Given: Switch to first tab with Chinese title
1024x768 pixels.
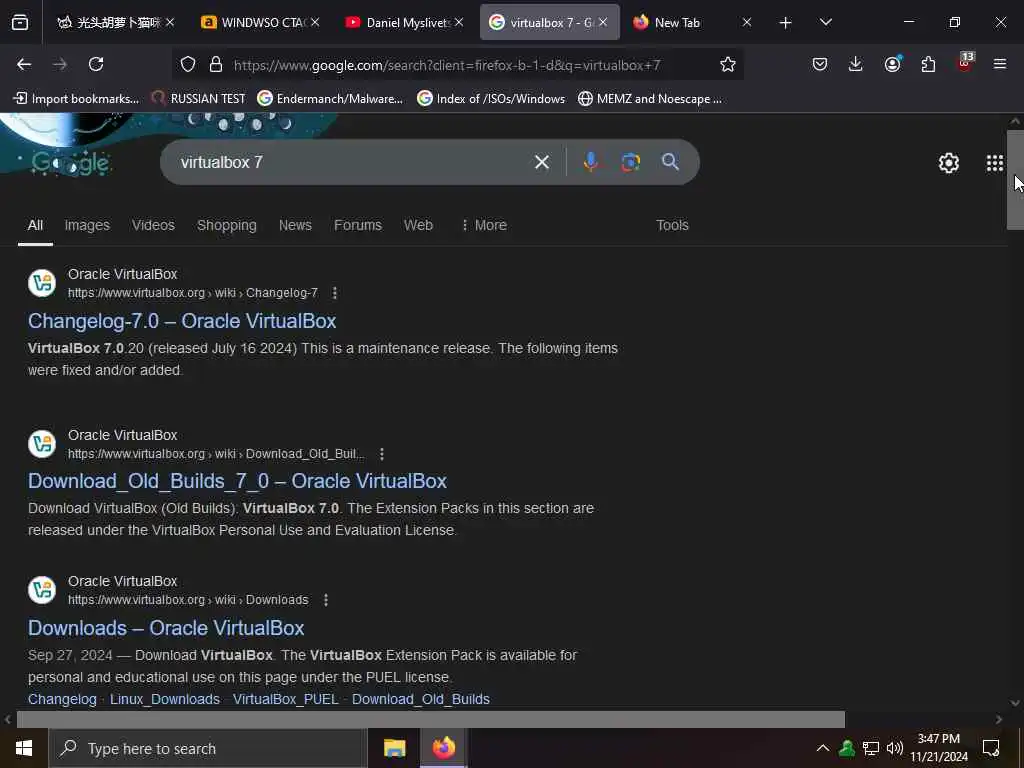Looking at the screenshot, I should pyautogui.click(x=116, y=22).
